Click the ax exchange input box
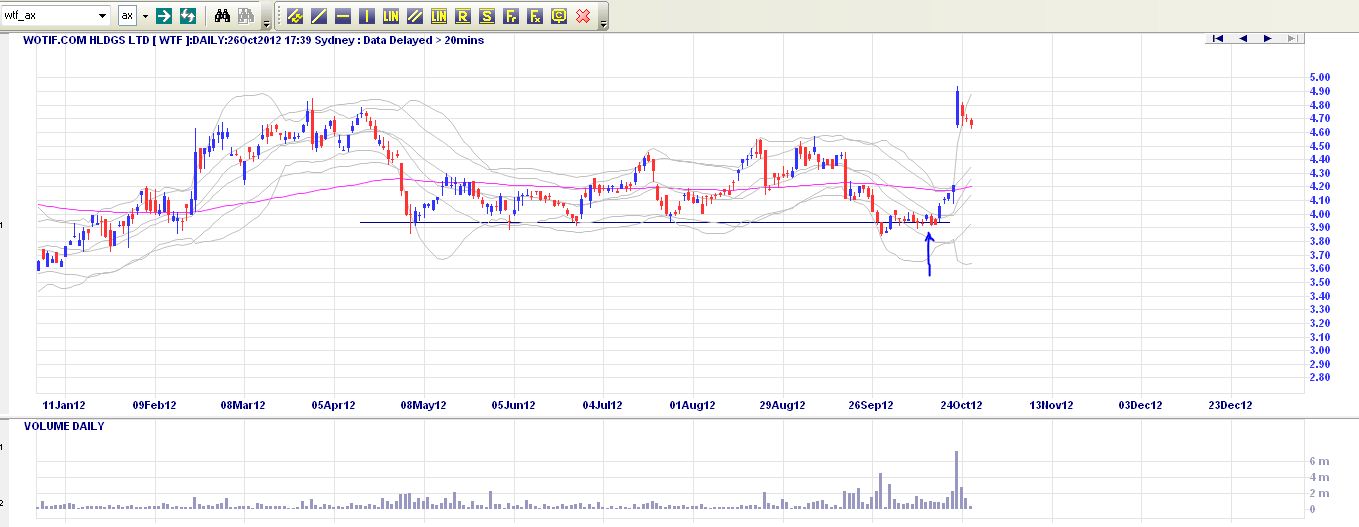The width and height of the screenshot is (1359, 527). [128, 16]
